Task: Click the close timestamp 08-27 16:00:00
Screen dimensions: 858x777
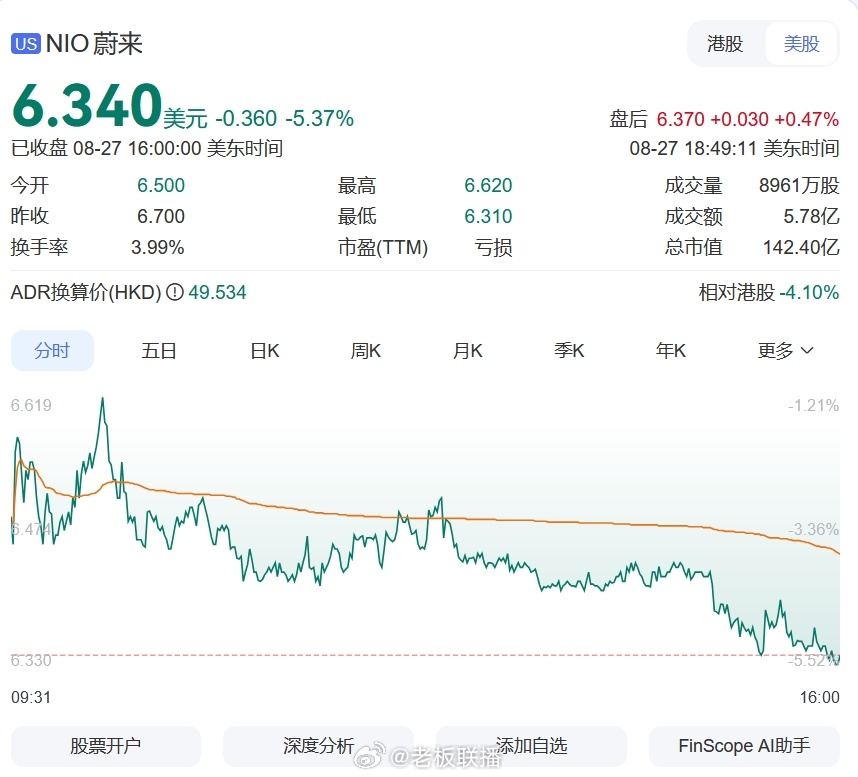Action: pos(137,148)
